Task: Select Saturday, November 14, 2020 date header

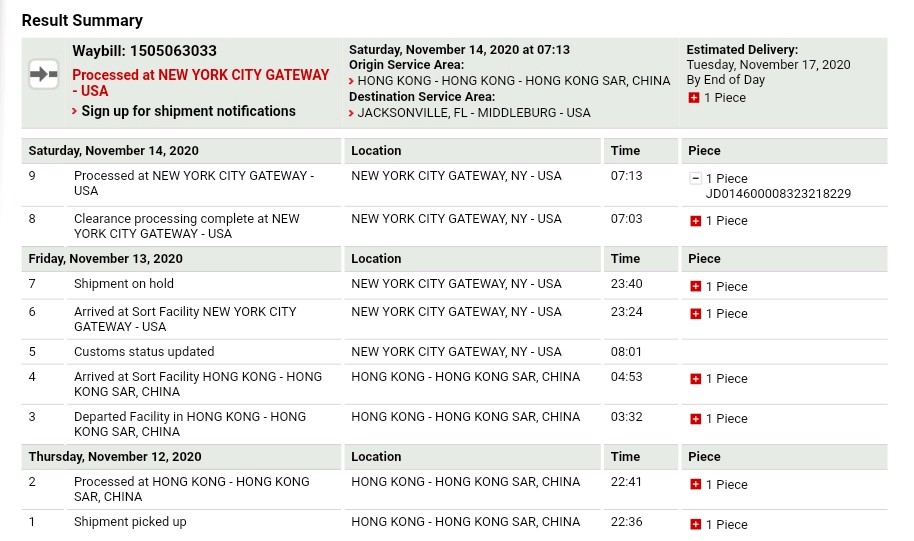Action: 114,150
